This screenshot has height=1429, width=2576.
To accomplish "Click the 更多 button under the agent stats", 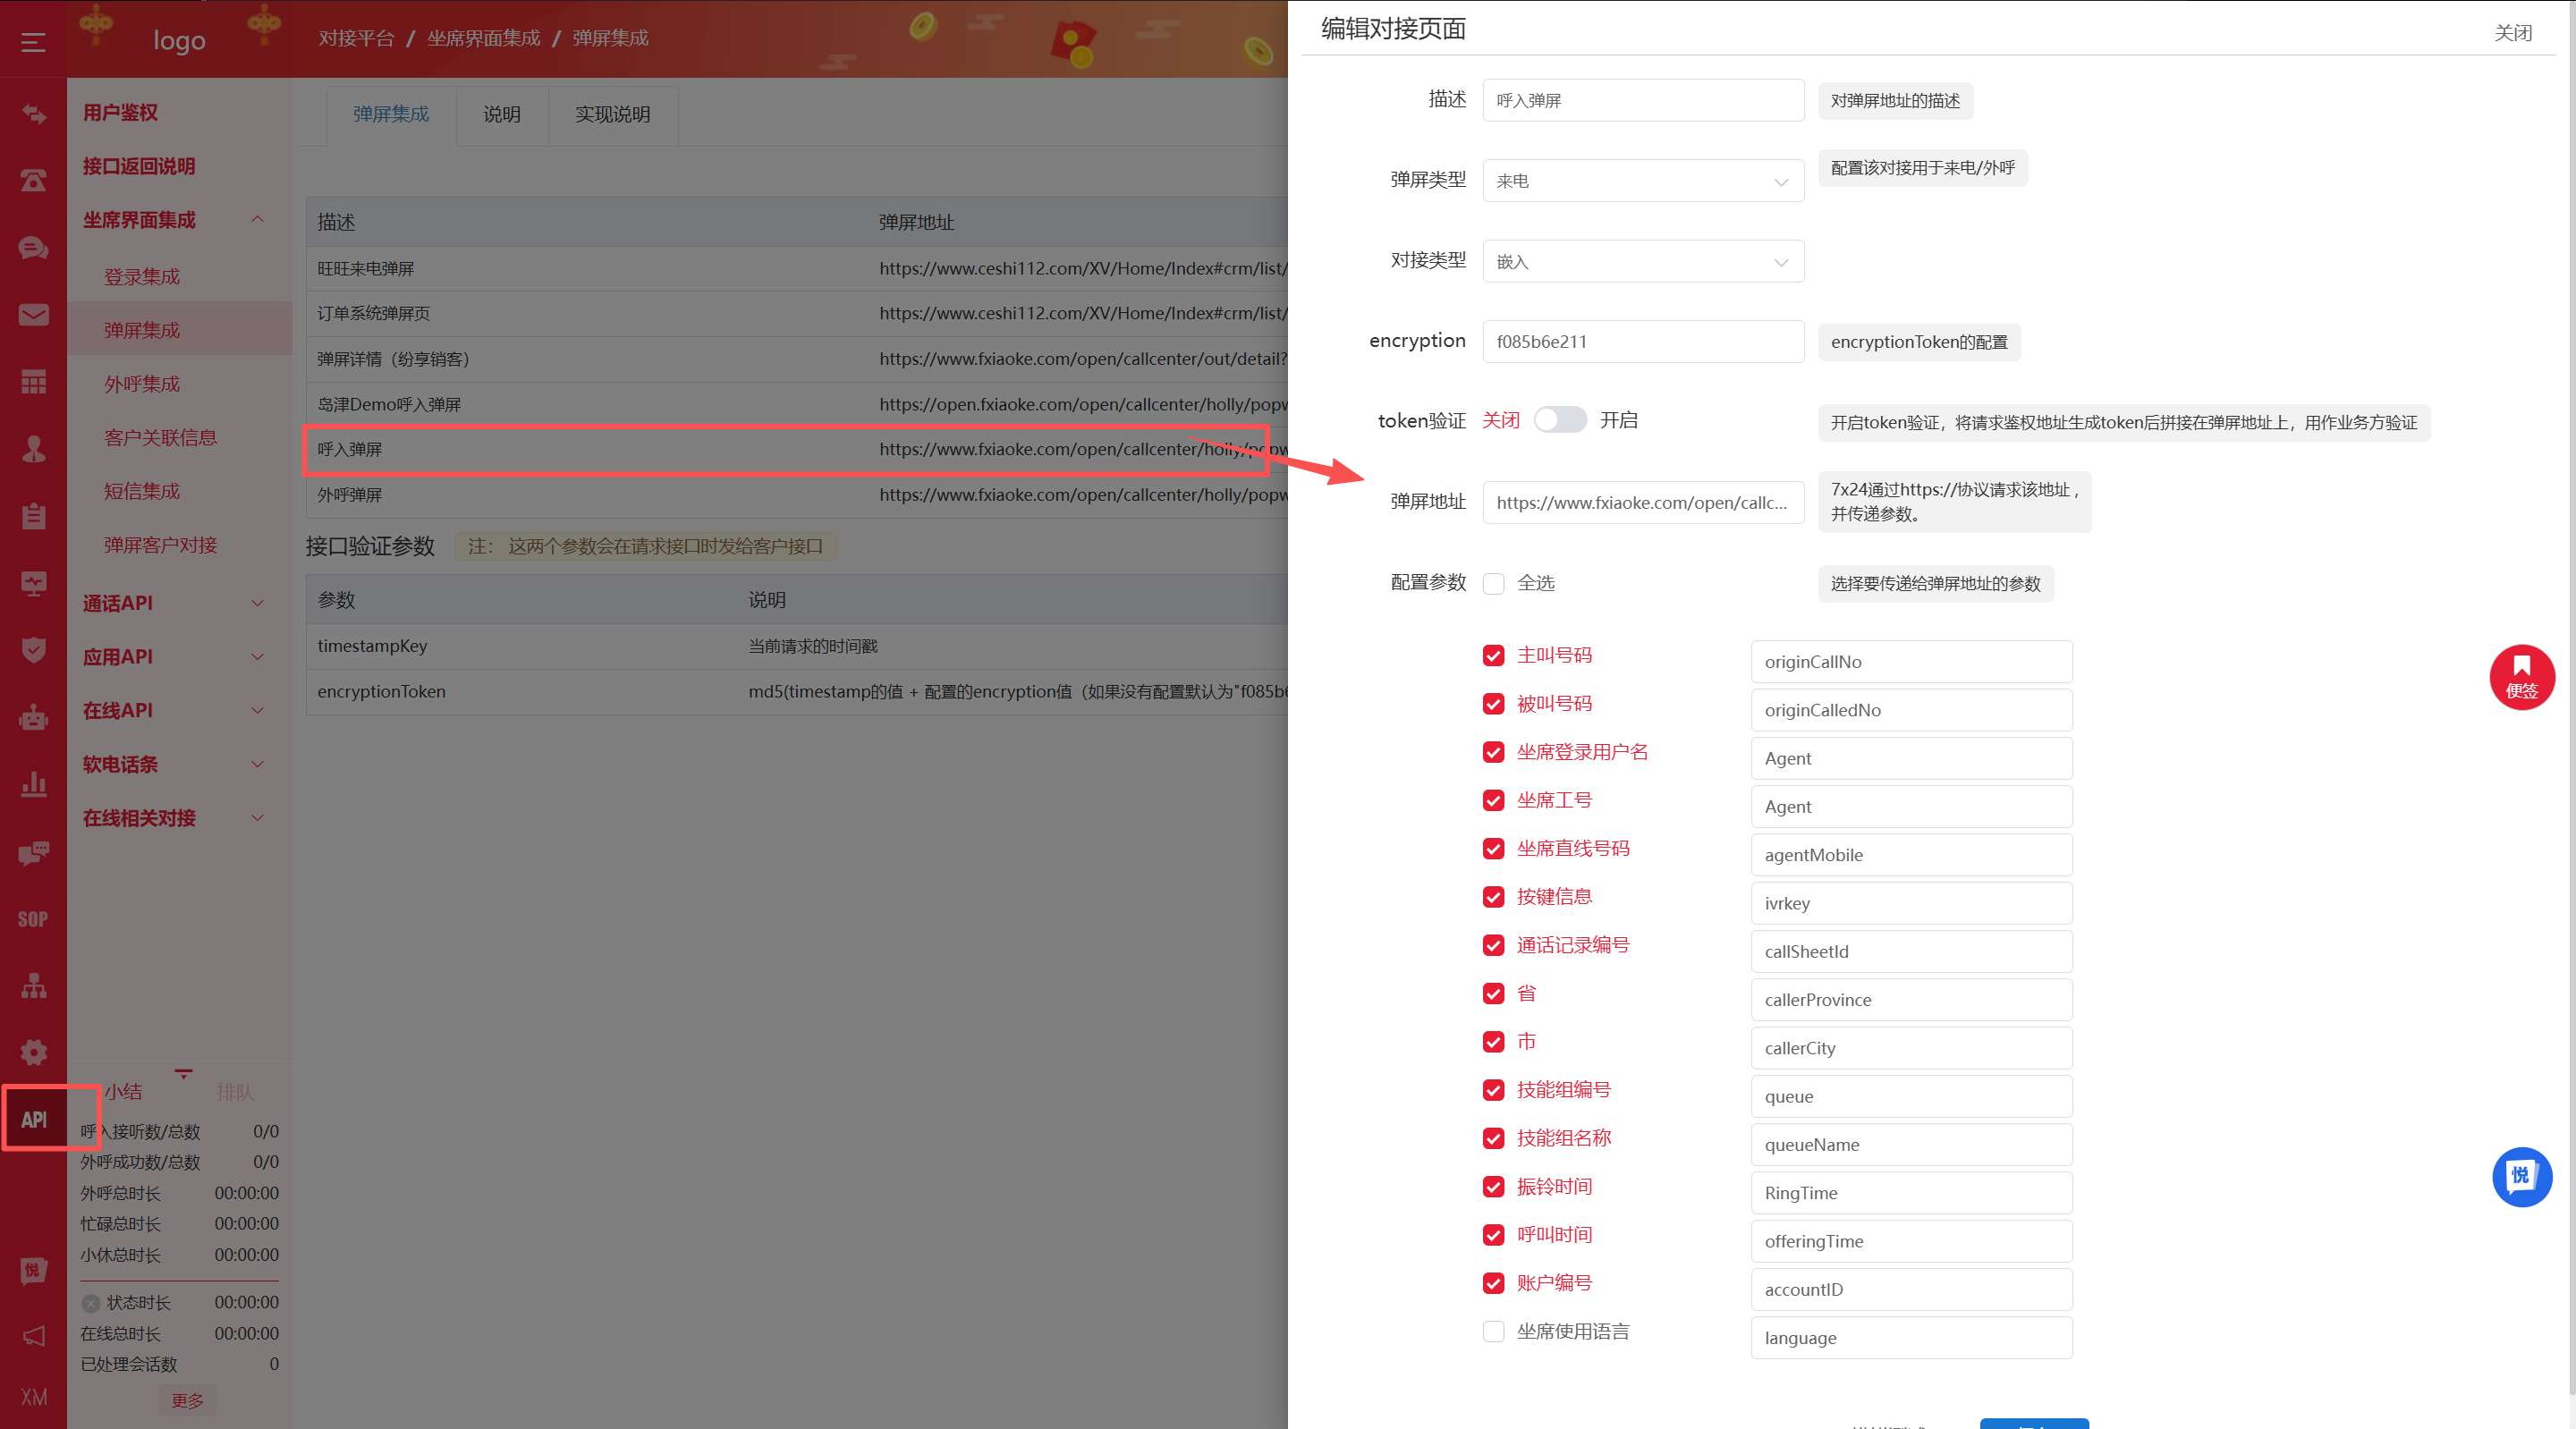I will point(187,1401).
